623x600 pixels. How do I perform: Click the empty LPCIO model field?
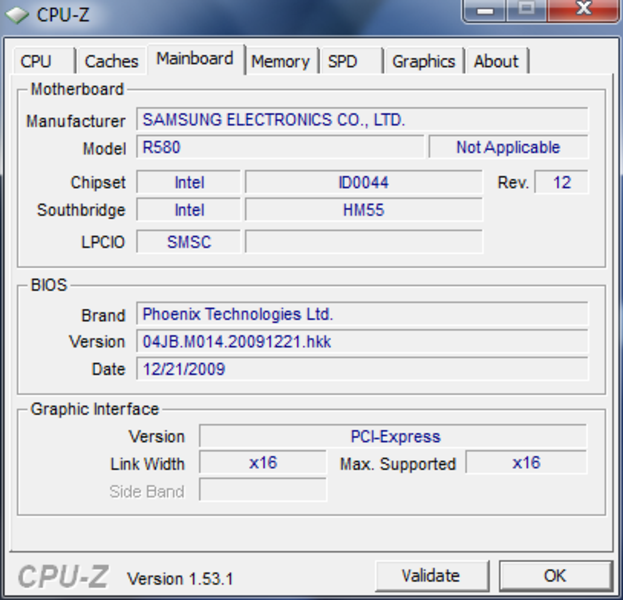coord(364,242)
